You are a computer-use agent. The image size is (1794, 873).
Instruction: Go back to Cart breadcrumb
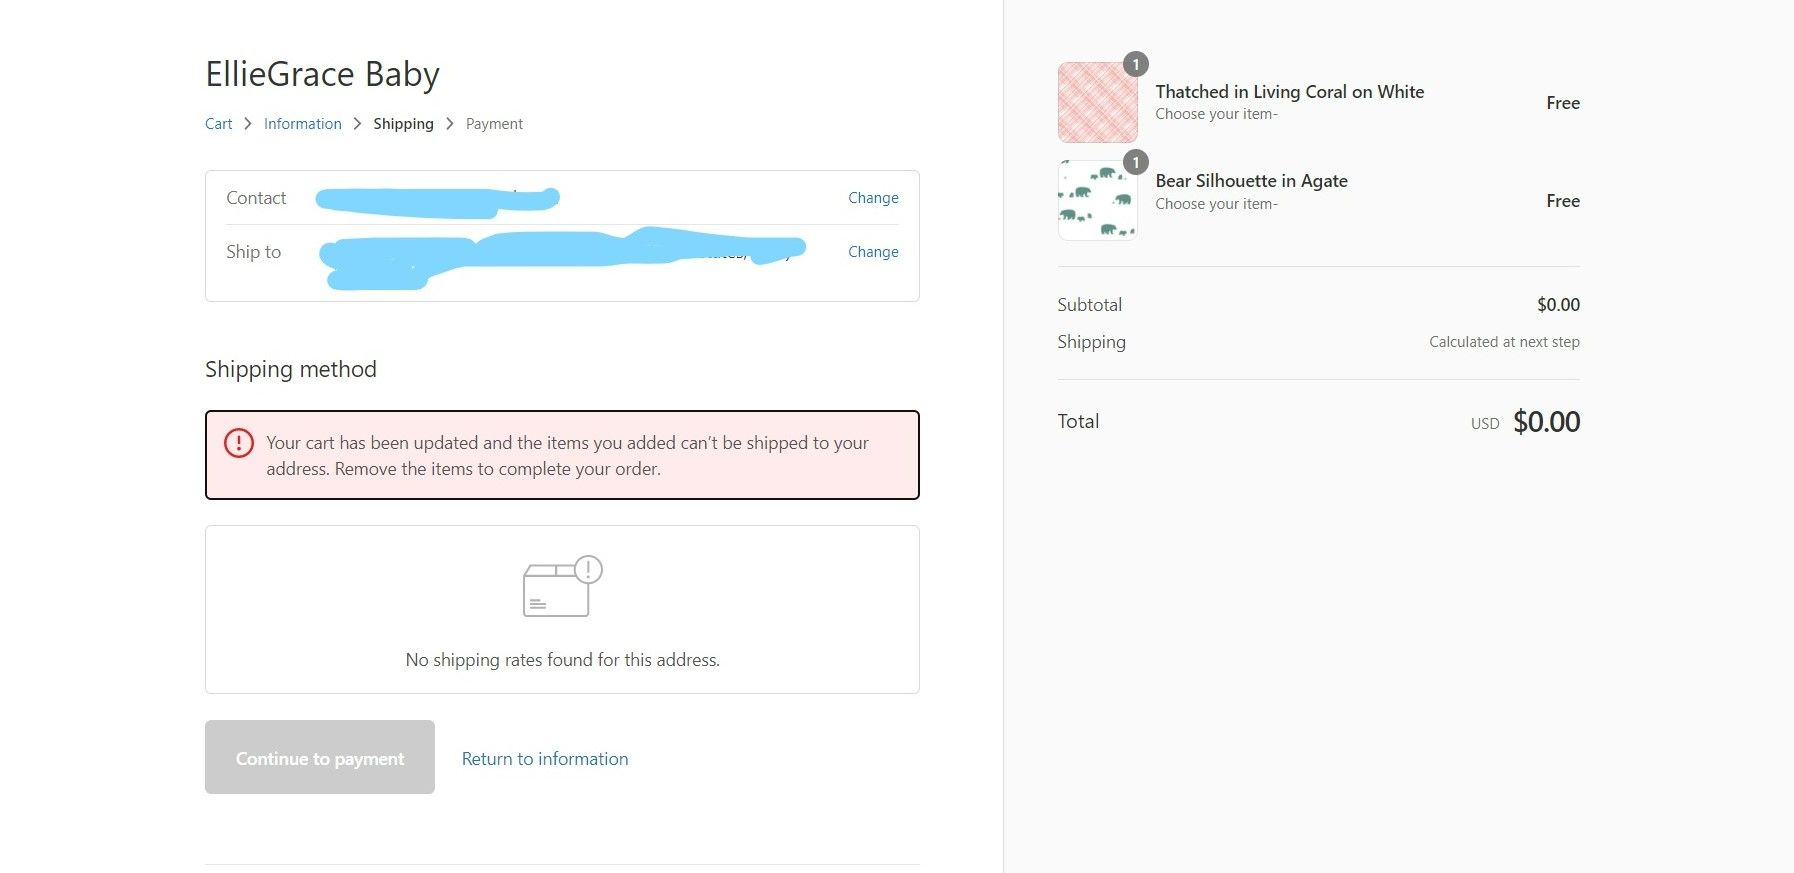218,124
